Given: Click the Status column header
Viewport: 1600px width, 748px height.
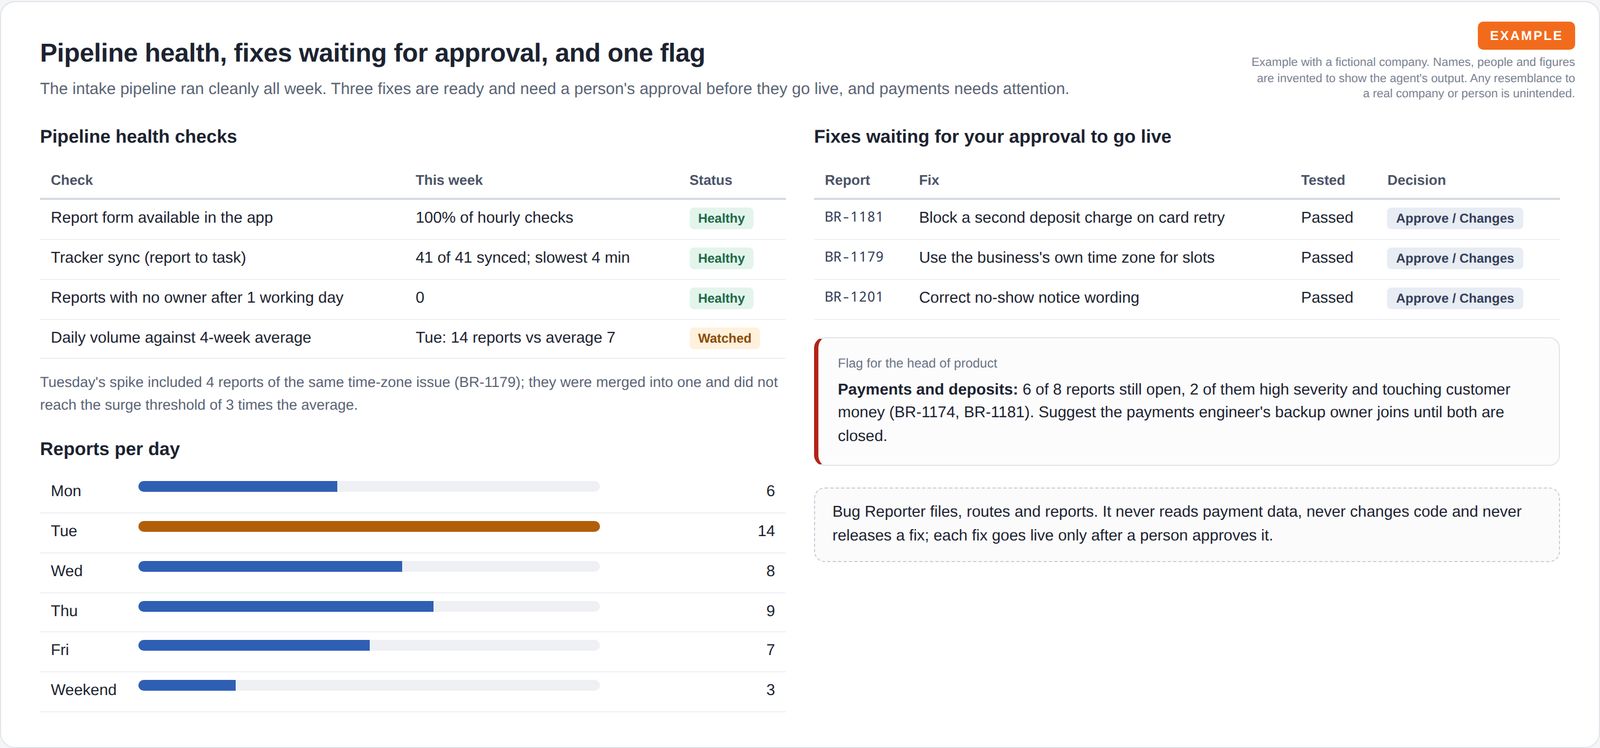Looking at the screenshot, I should [711, 180].
